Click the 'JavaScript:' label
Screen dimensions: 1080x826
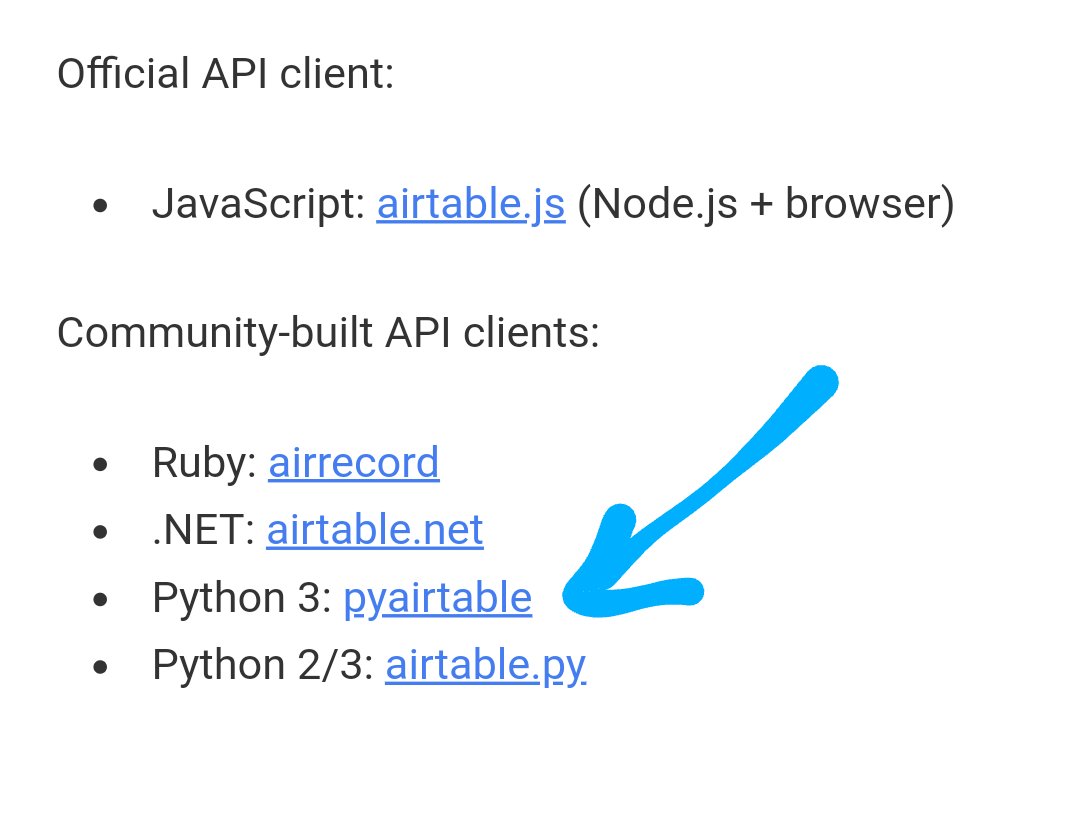coord(258,204)
